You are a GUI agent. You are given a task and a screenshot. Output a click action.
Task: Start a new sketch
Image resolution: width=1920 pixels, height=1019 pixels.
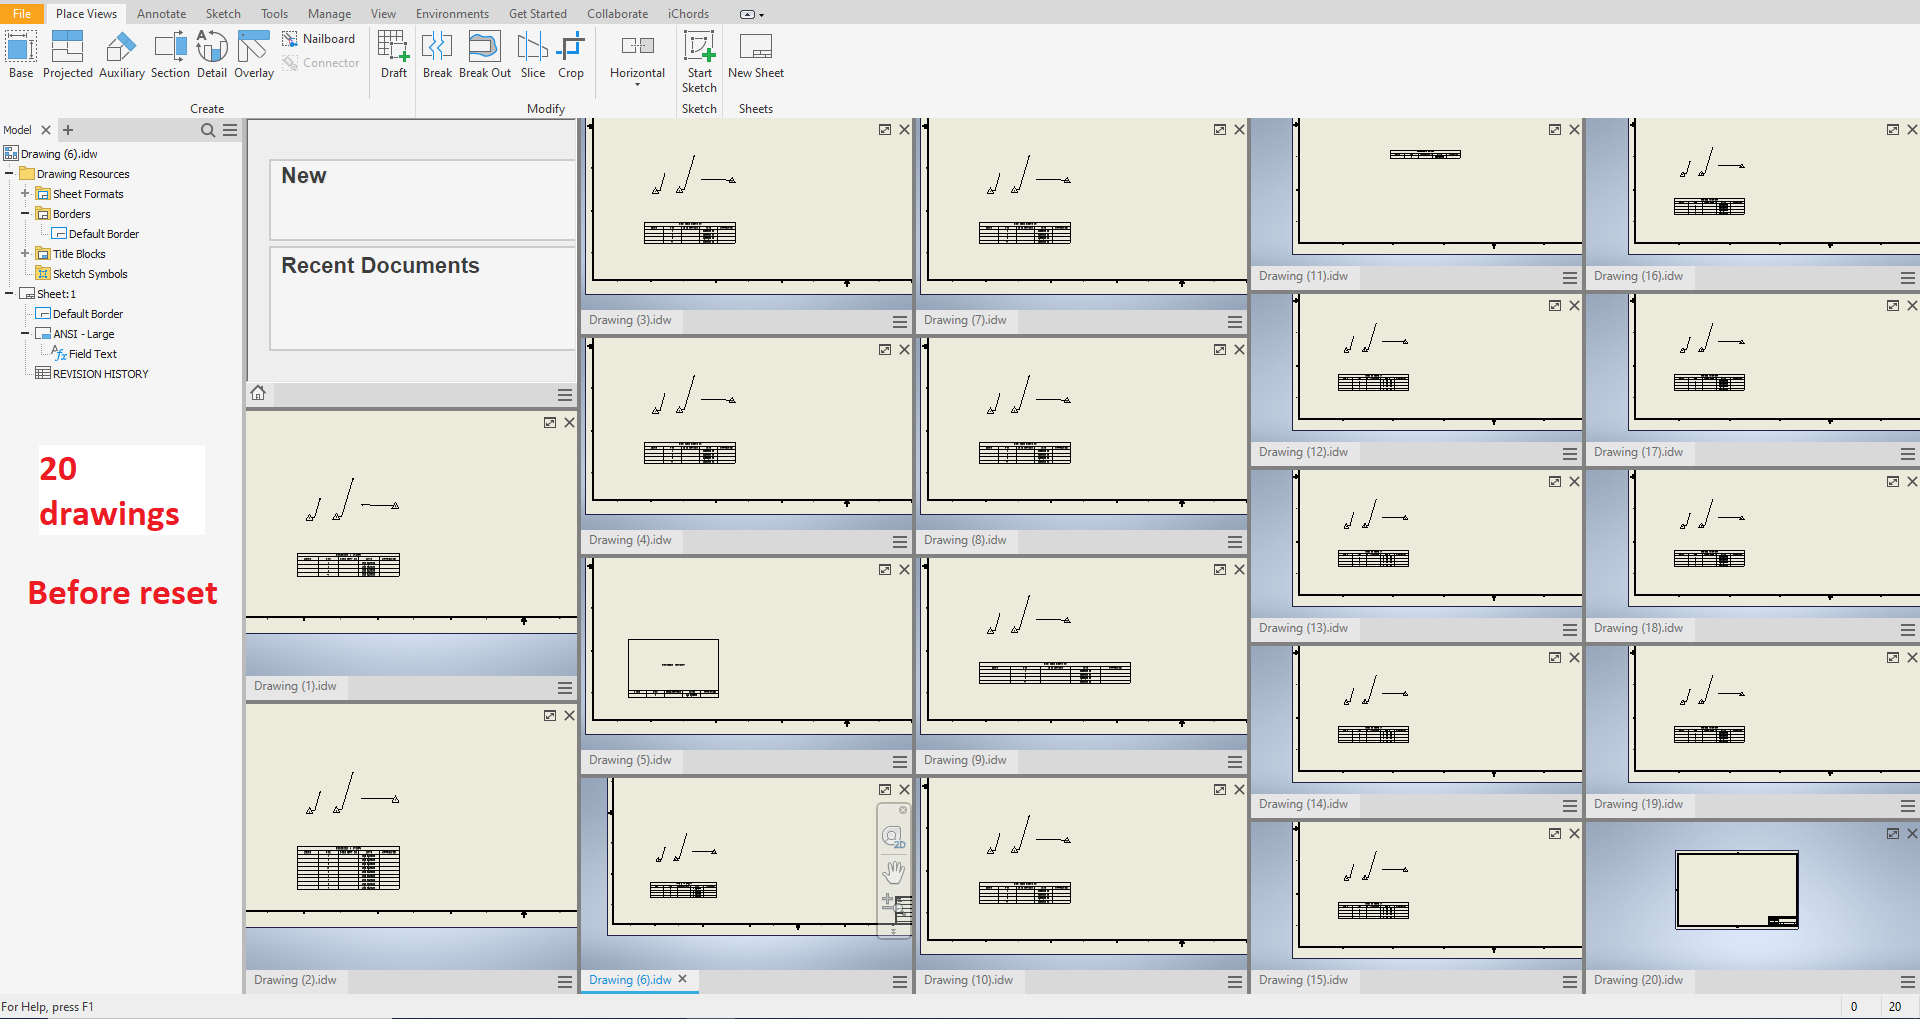click(x=699, y=60)
